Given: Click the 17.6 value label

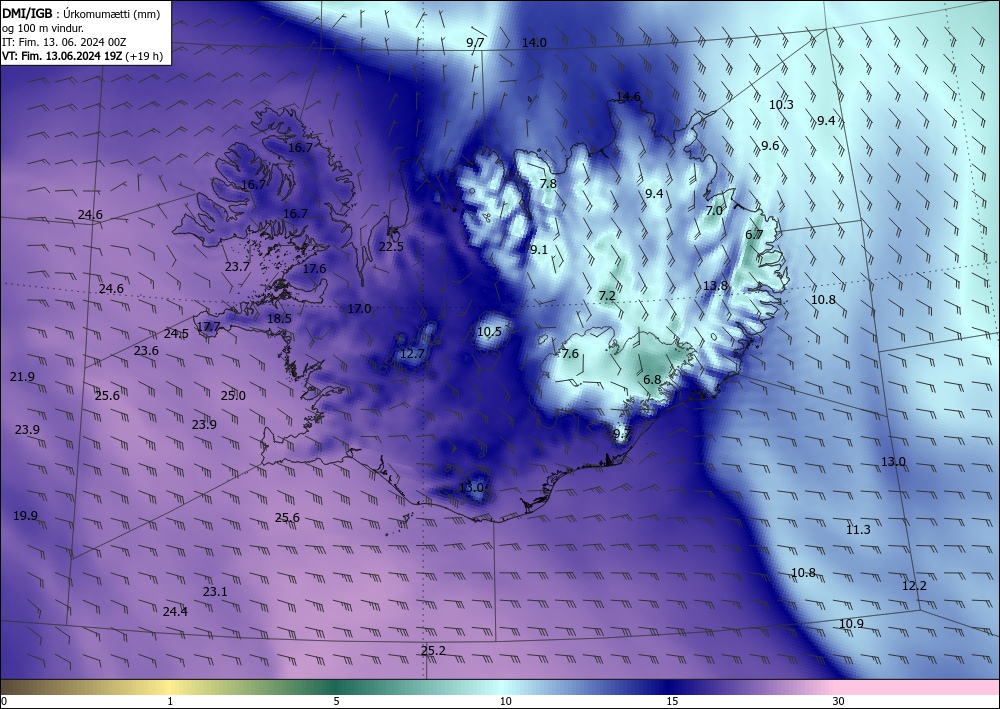Looking at the screenshot, I should (x=314, y=269).
